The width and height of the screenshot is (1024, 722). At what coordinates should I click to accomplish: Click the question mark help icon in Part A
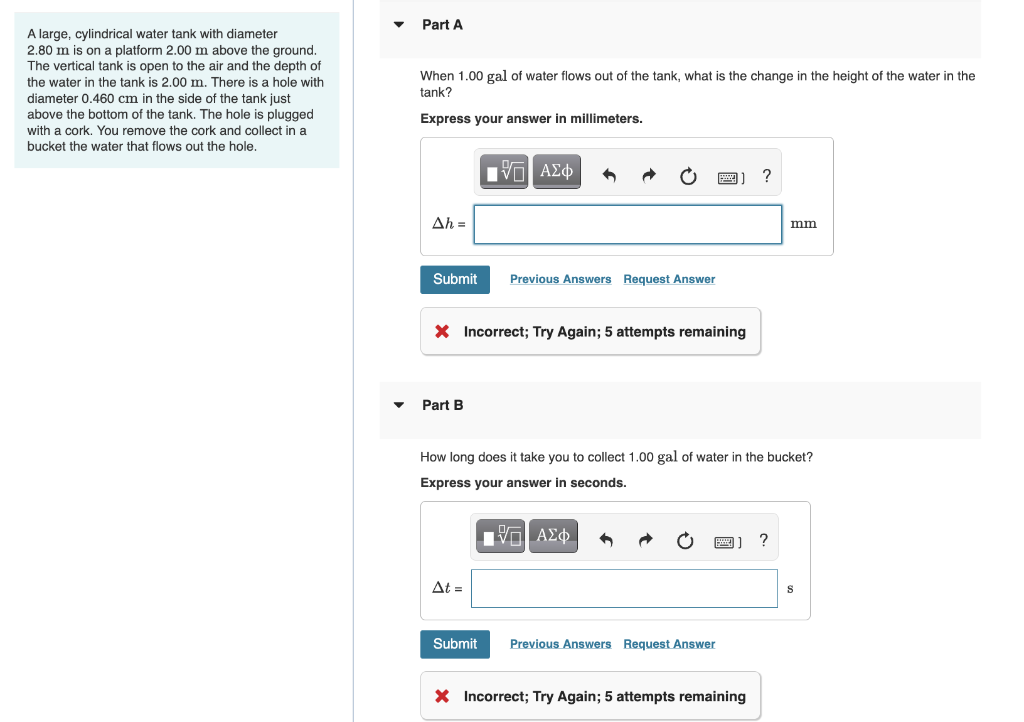766,175
